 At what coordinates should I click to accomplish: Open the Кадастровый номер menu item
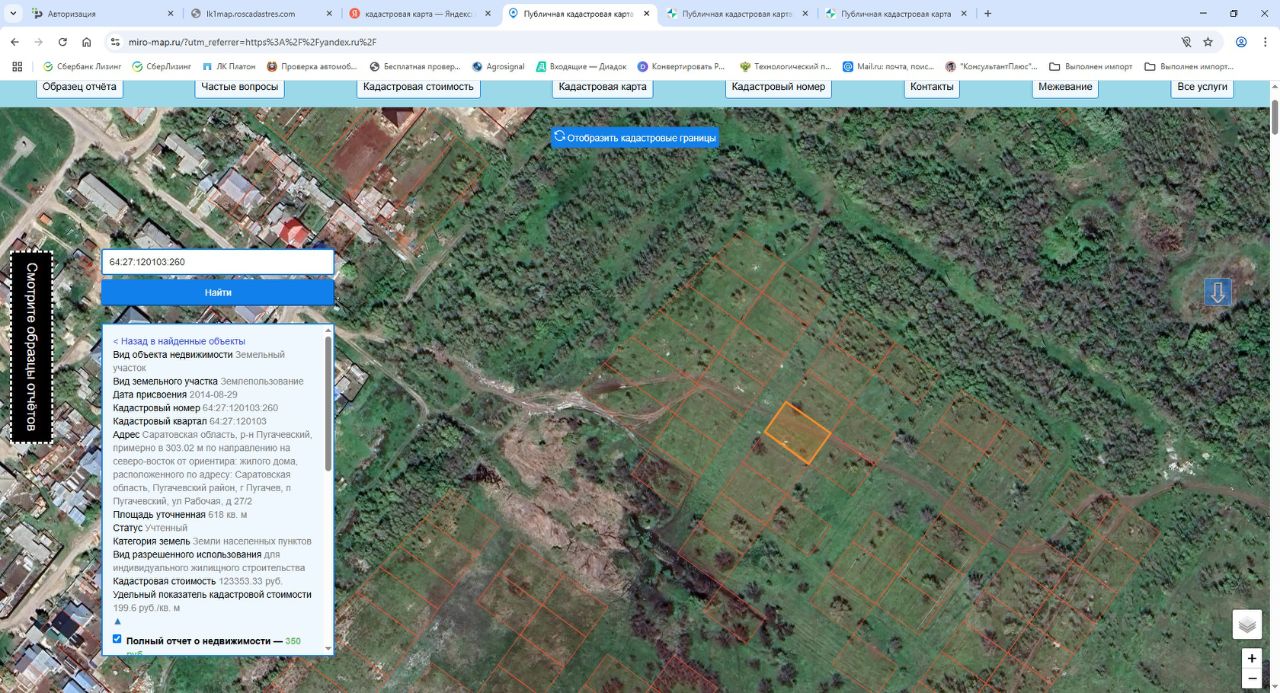tap(778, 87)
